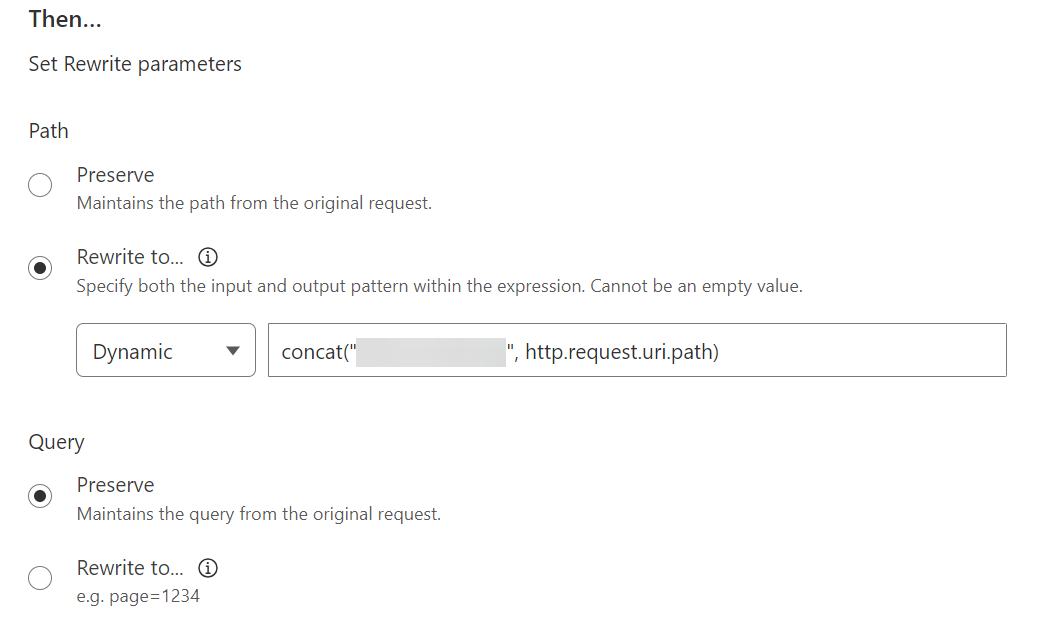1054x630 pixels.
Task: Click the "Rewrite to..." label in the Query section
Action: click(130, 568)
